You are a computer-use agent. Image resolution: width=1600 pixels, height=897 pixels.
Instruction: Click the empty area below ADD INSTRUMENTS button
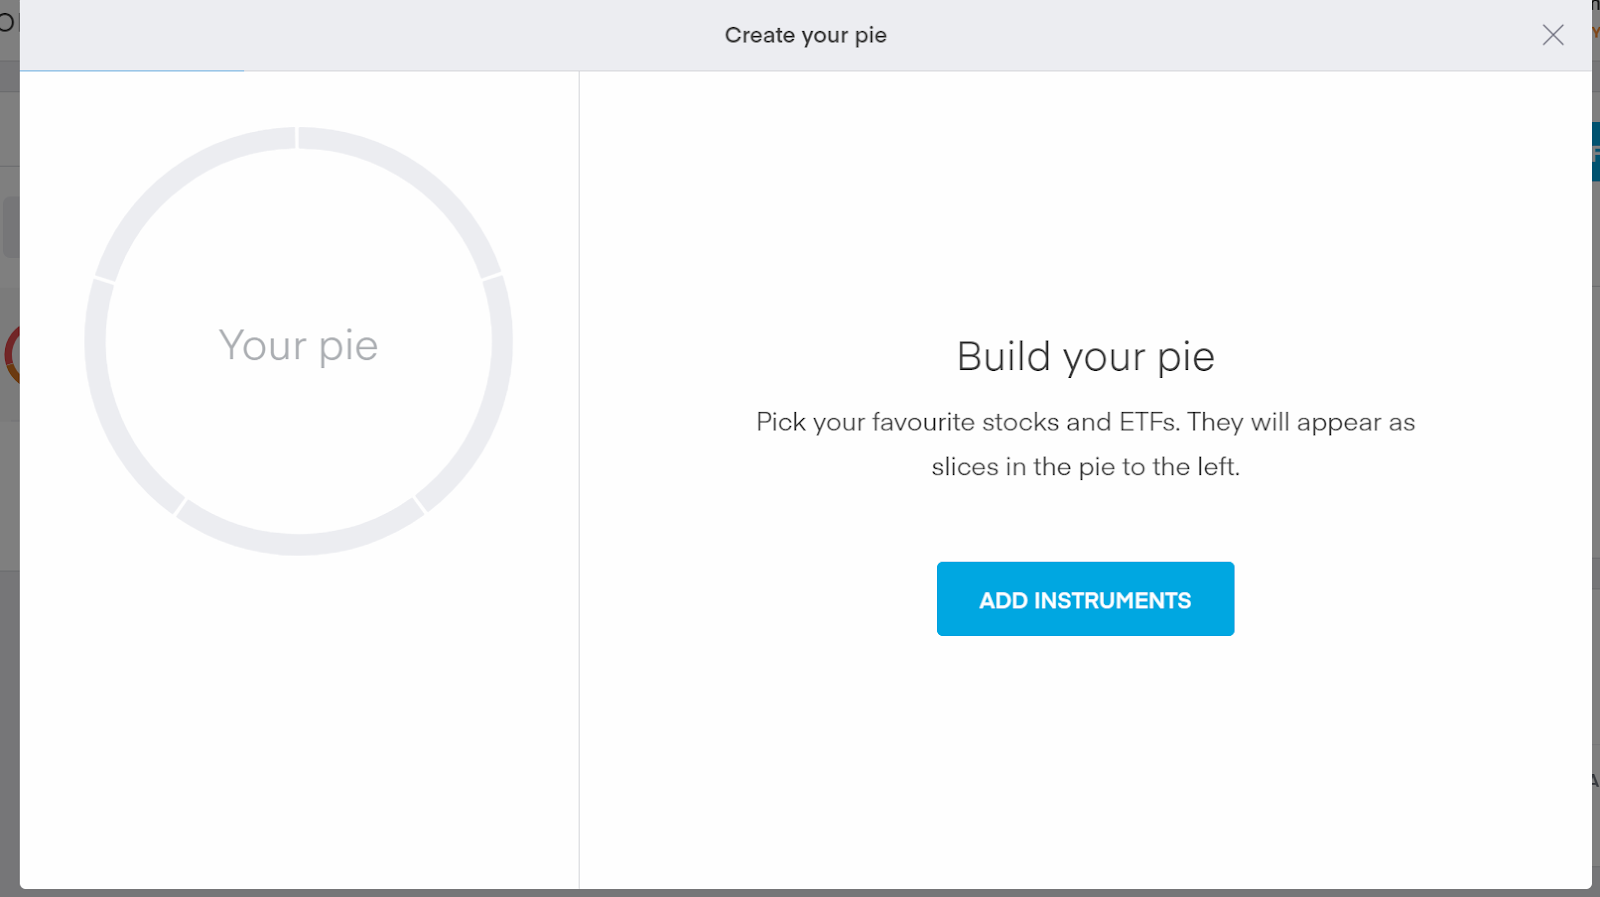tap(1085, 760)
